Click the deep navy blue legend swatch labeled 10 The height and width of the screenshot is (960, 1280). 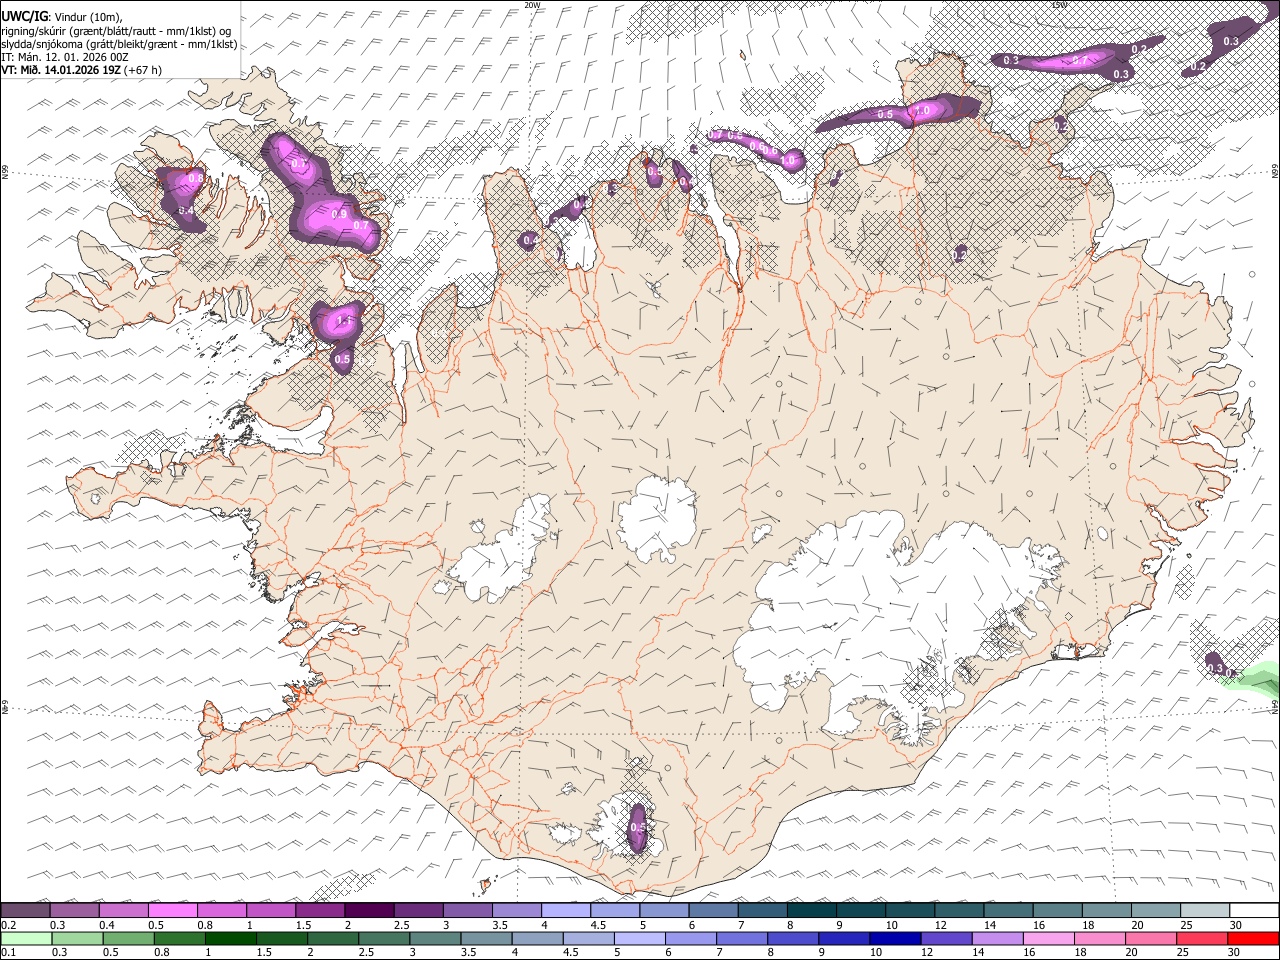coord(894,938)
